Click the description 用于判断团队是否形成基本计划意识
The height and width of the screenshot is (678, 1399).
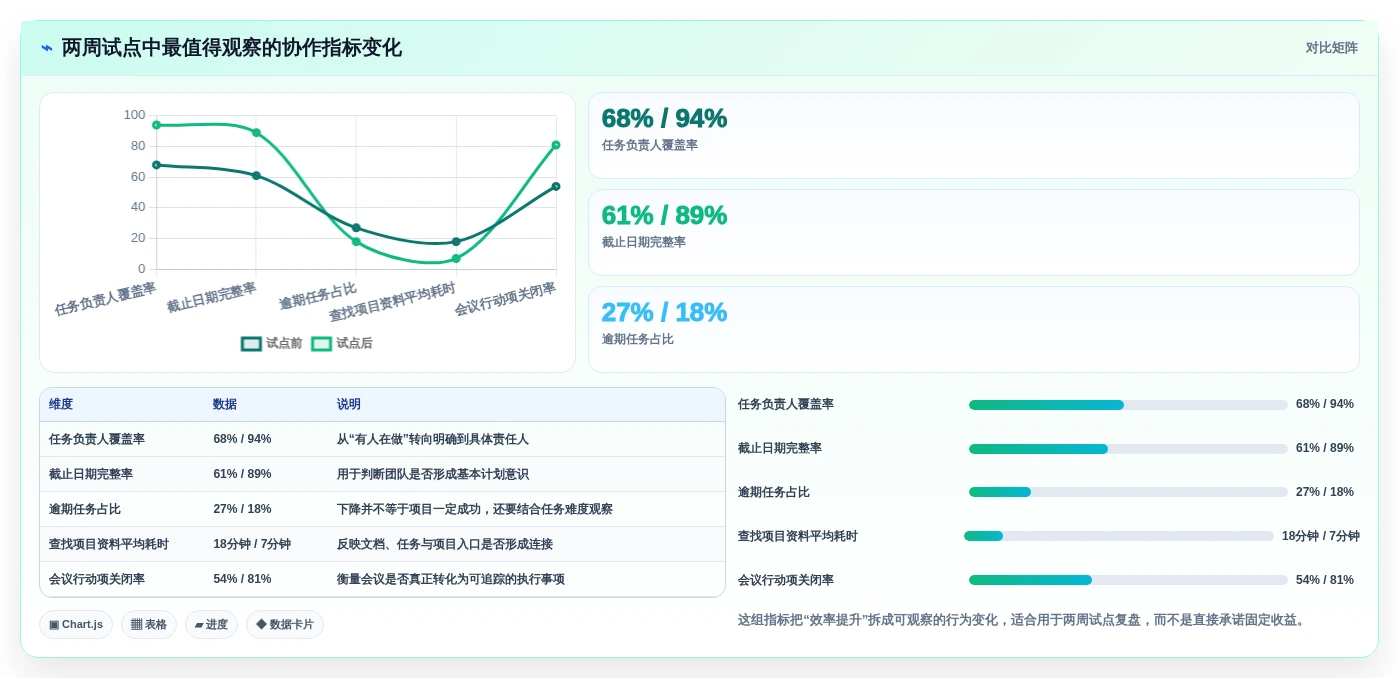pos(433,474)
